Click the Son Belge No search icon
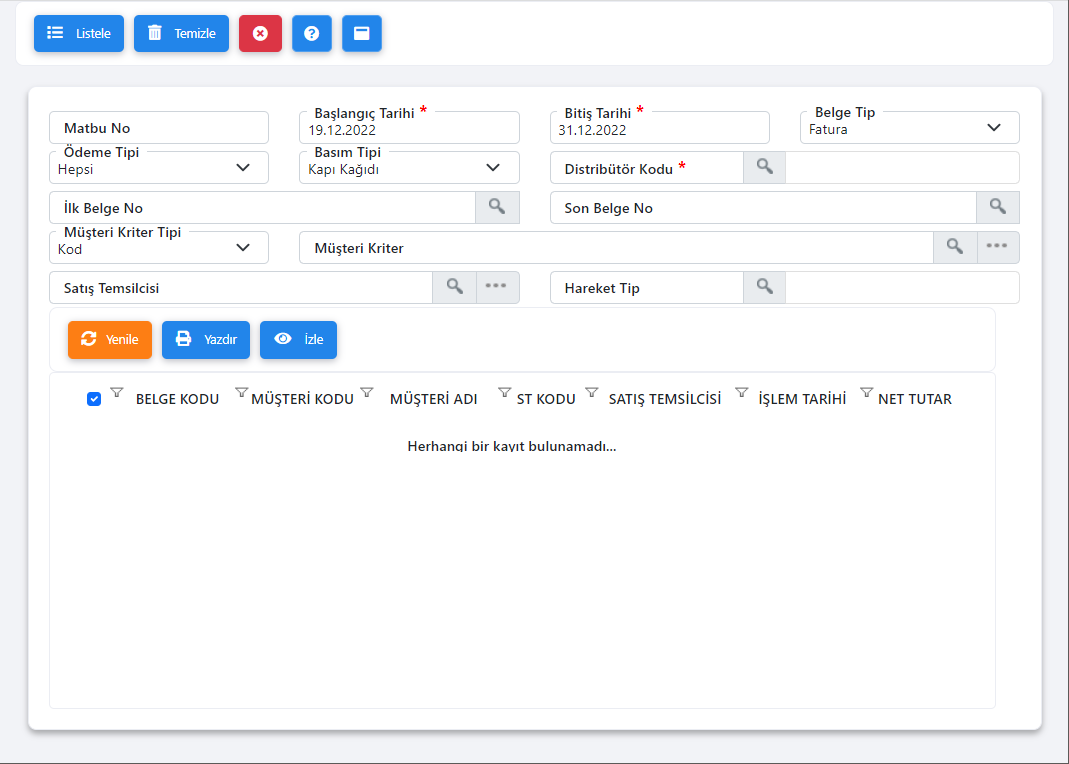 click(x=997, y=207)
